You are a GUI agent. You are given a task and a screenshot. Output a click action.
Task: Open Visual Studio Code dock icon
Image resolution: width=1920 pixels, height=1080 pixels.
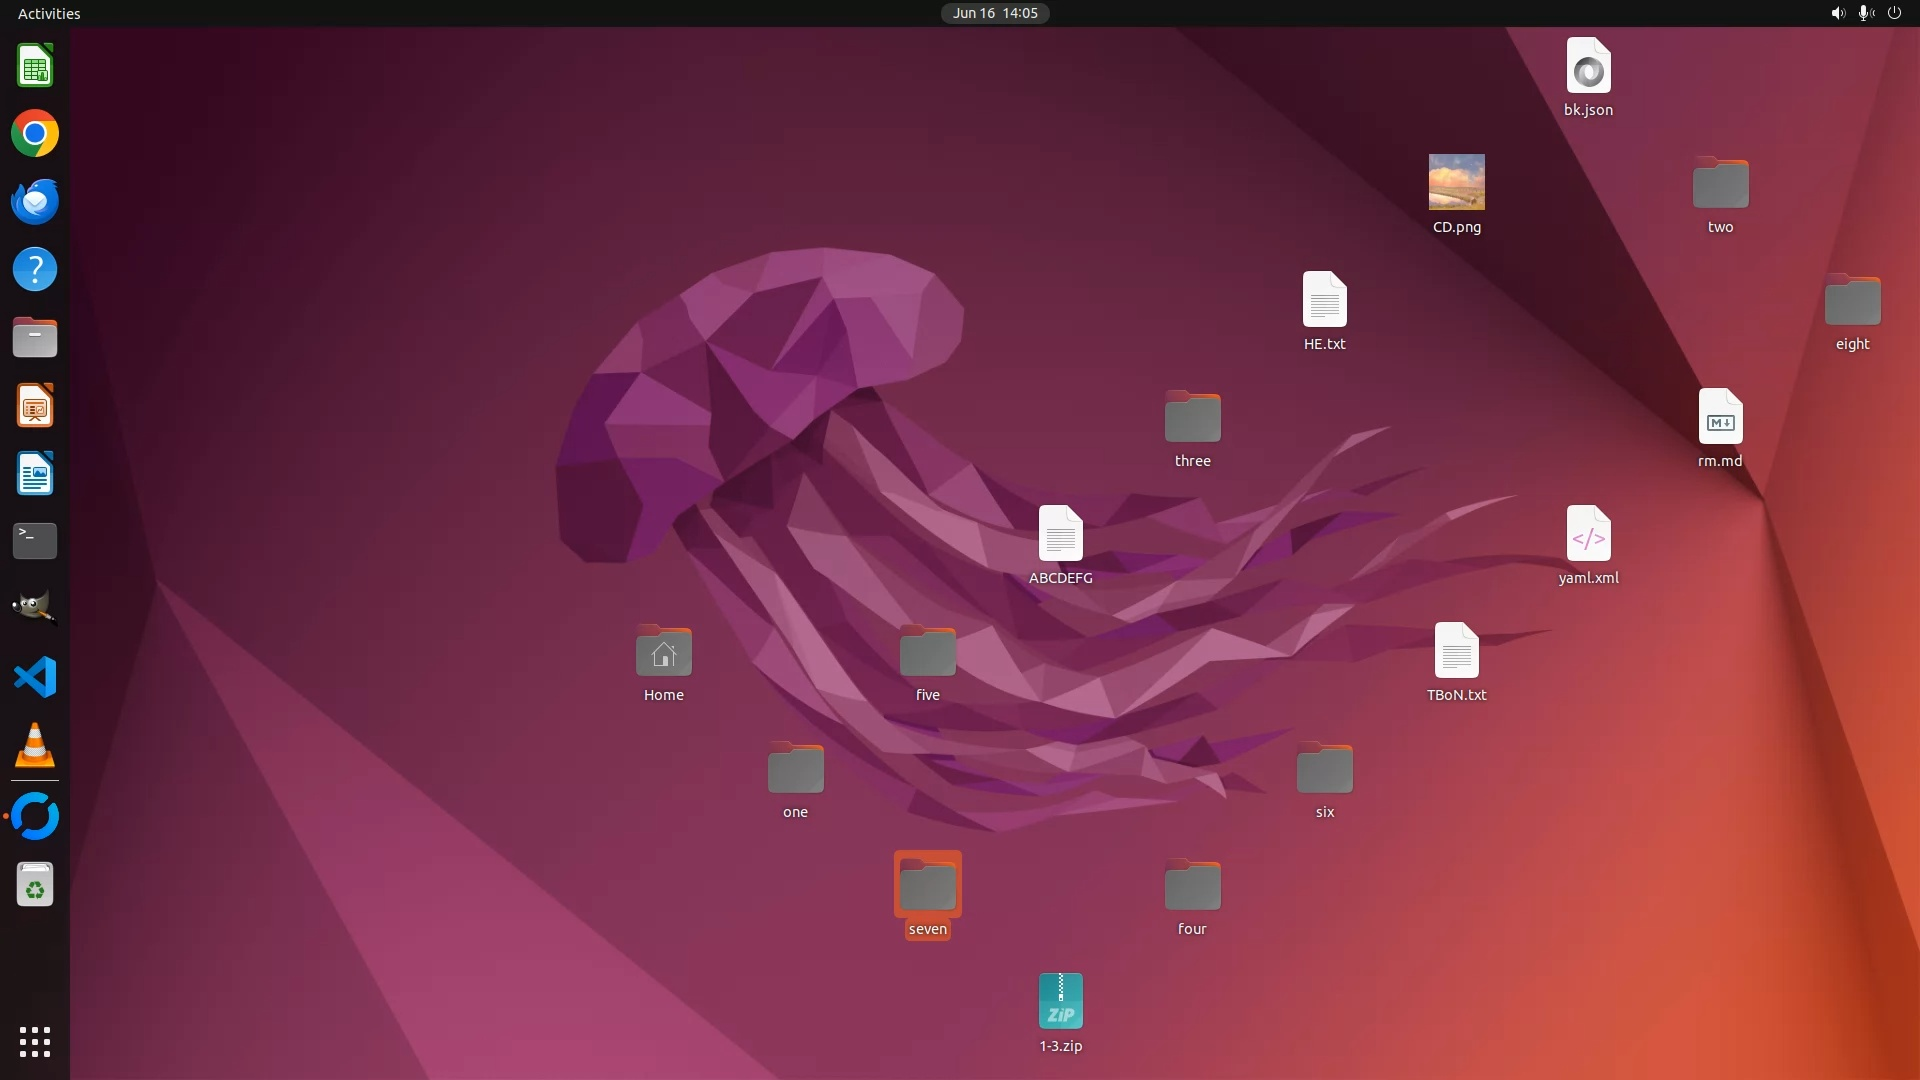pos(35,677)
